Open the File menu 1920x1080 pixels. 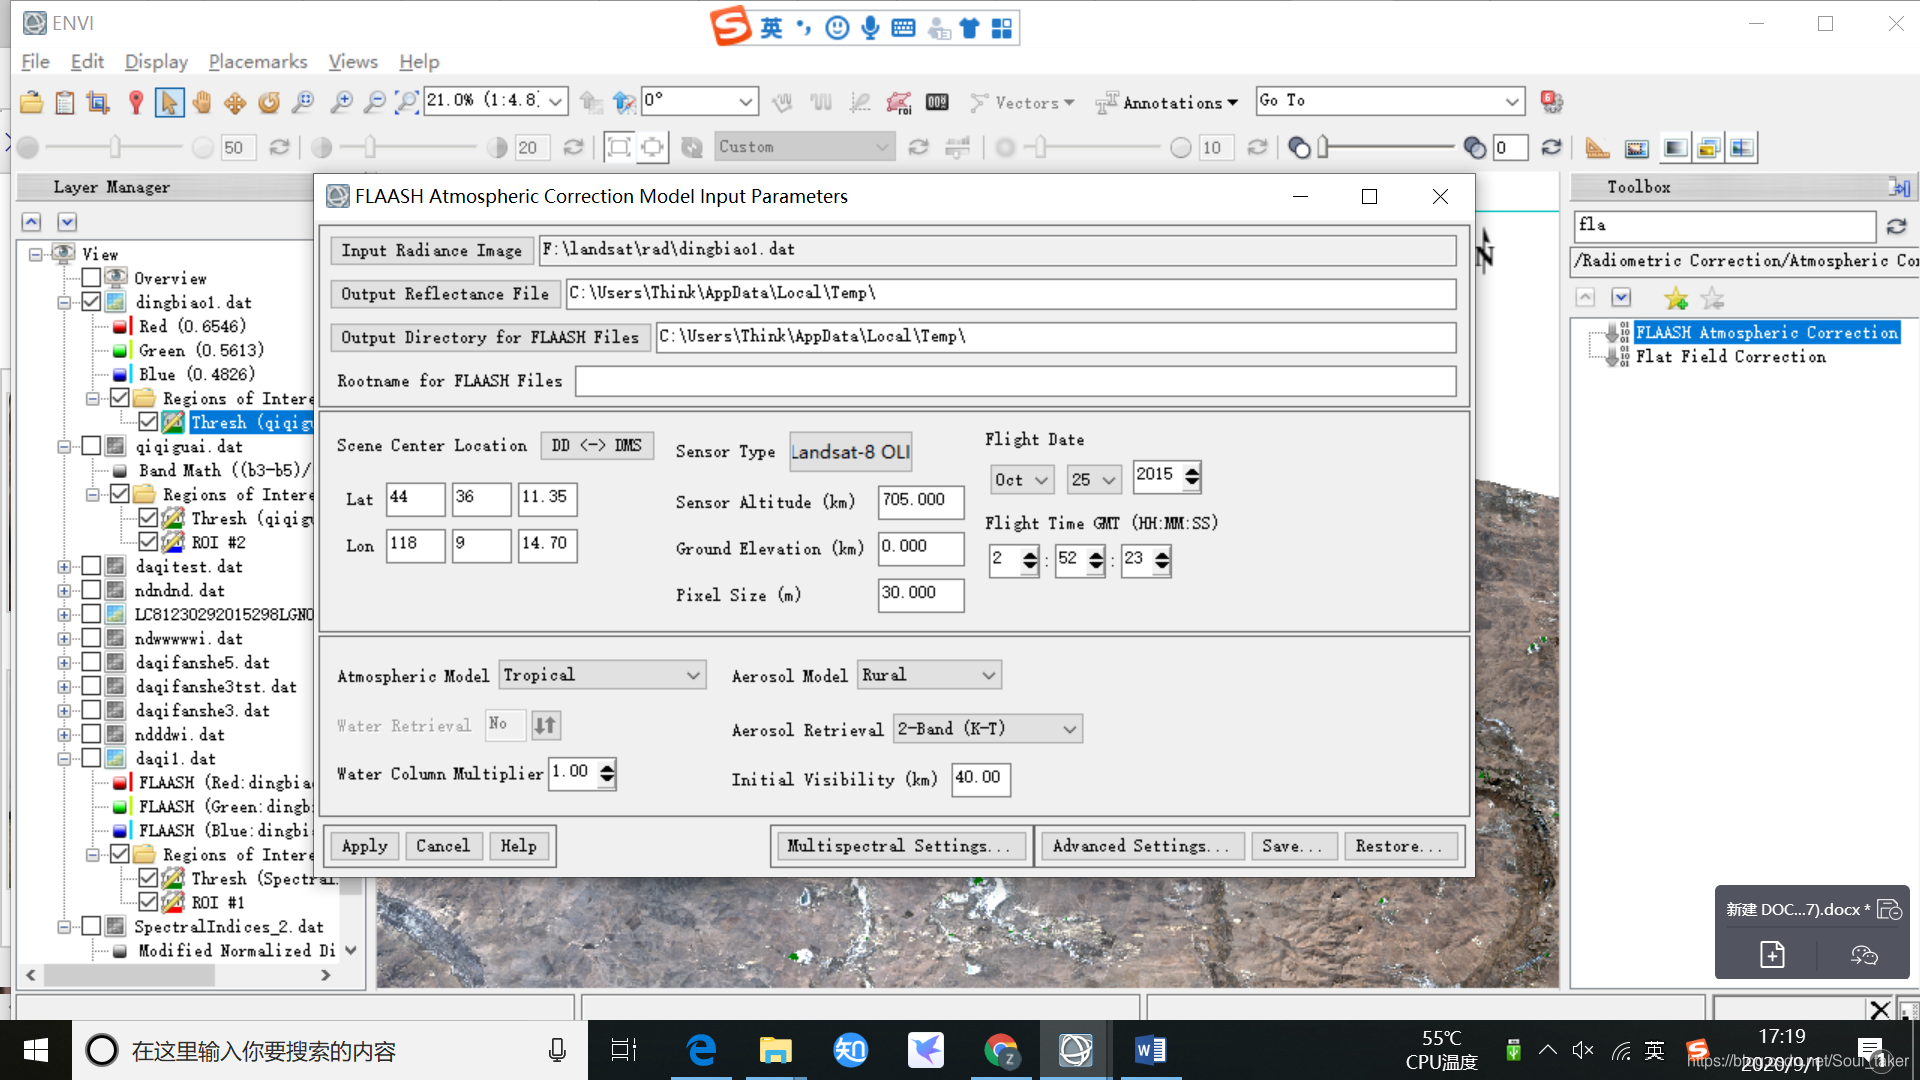pos(35,61)
